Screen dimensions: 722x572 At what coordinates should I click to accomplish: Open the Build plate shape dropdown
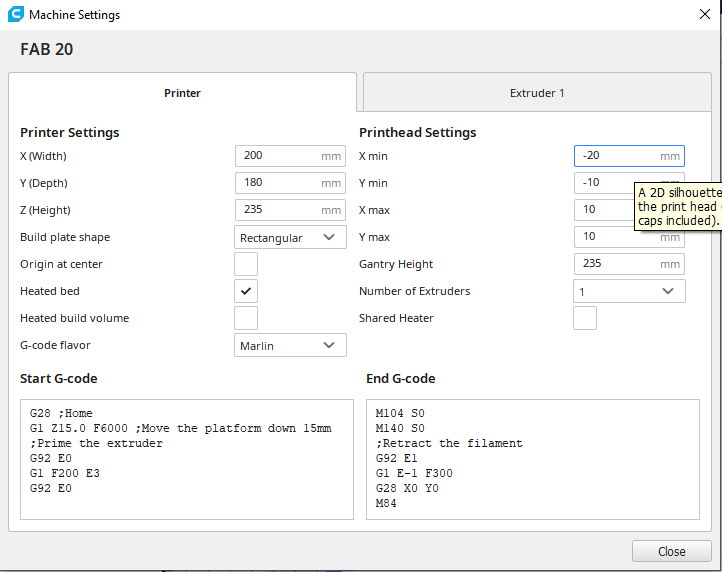tap(290, 237)
